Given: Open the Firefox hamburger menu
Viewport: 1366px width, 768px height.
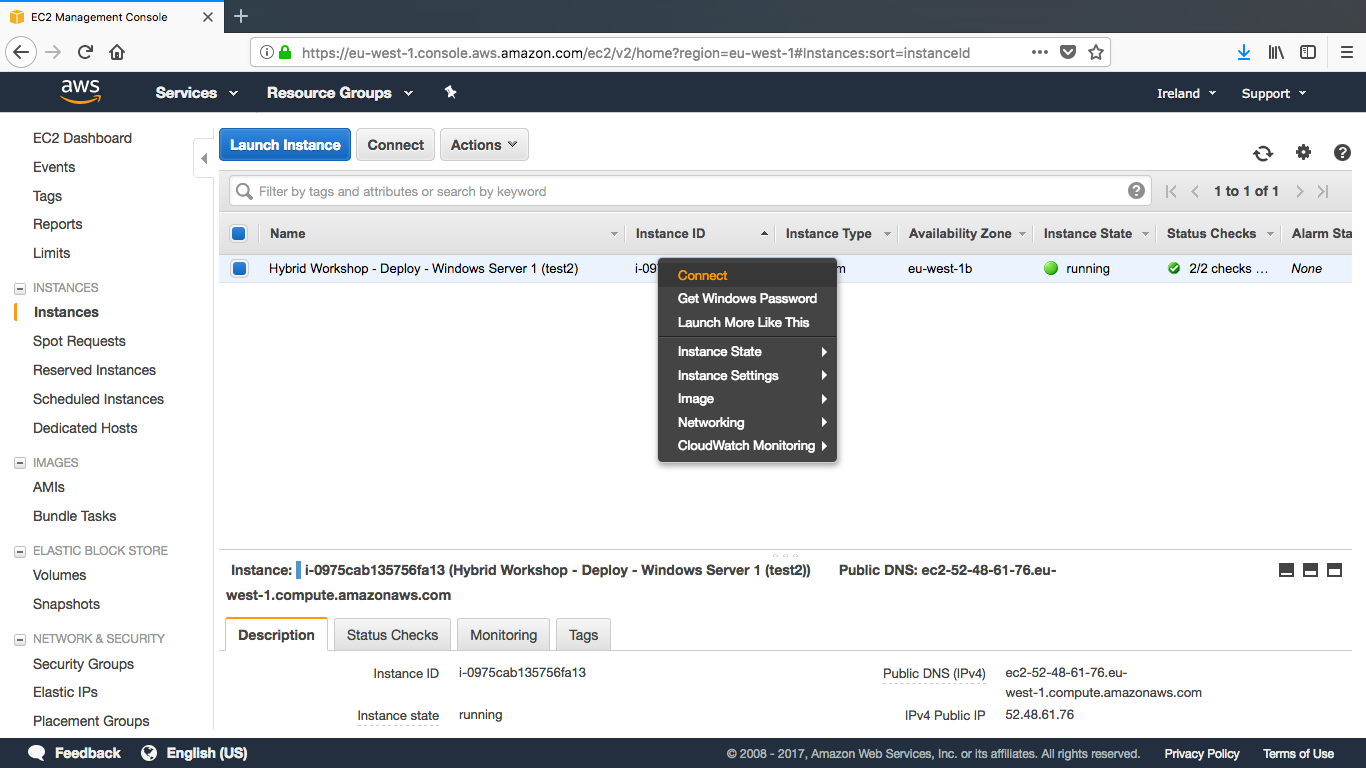Looking at the screenshot, I should pos(1345,52).
